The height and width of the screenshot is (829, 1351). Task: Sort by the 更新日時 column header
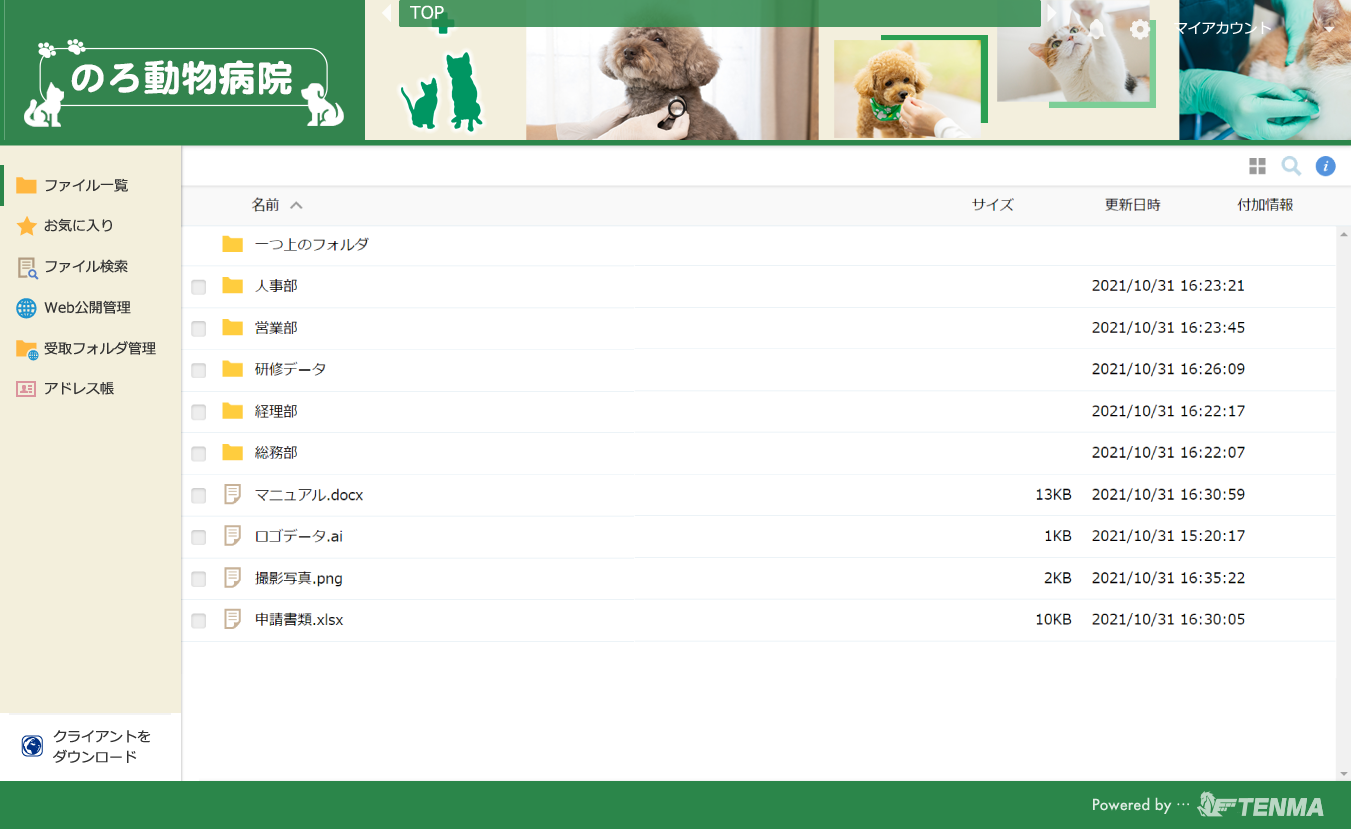tap(1133, 205)
